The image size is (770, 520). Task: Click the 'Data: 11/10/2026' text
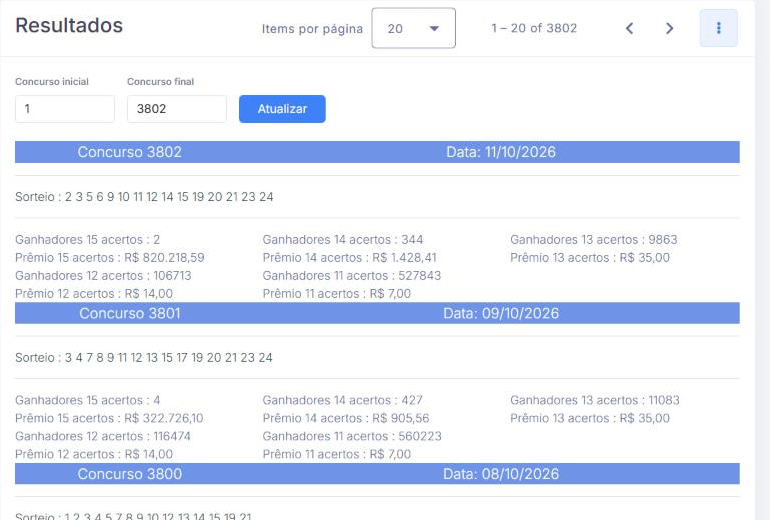(501, 152)
